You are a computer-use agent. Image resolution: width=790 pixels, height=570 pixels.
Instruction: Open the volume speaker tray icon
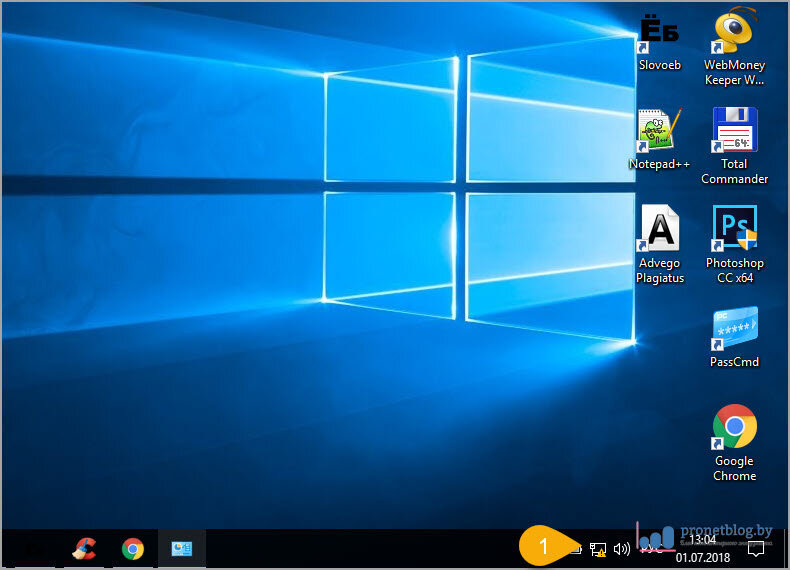coord(622,549)
